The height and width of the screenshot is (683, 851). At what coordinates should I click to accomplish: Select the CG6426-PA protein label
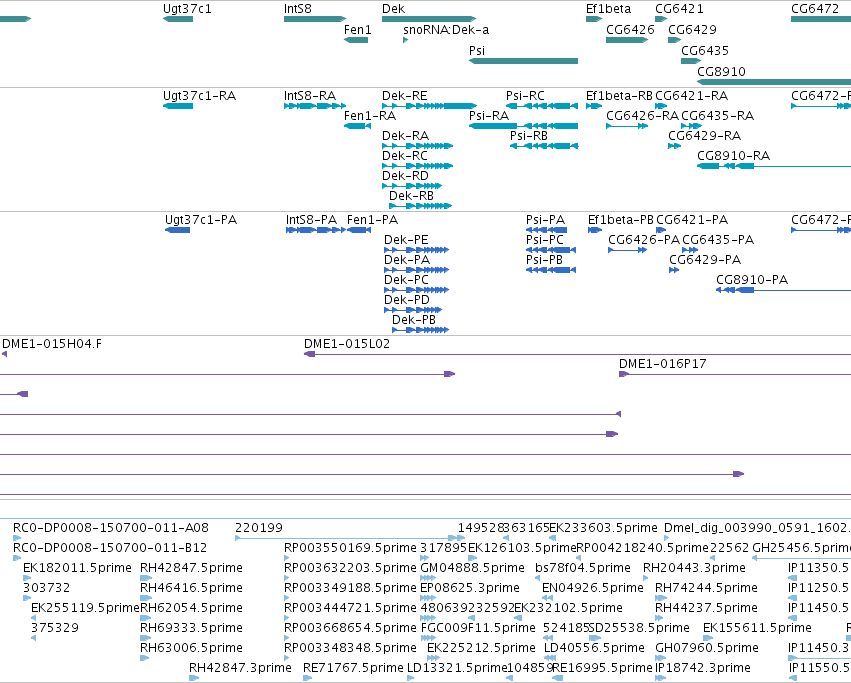[x=644, y=239]
